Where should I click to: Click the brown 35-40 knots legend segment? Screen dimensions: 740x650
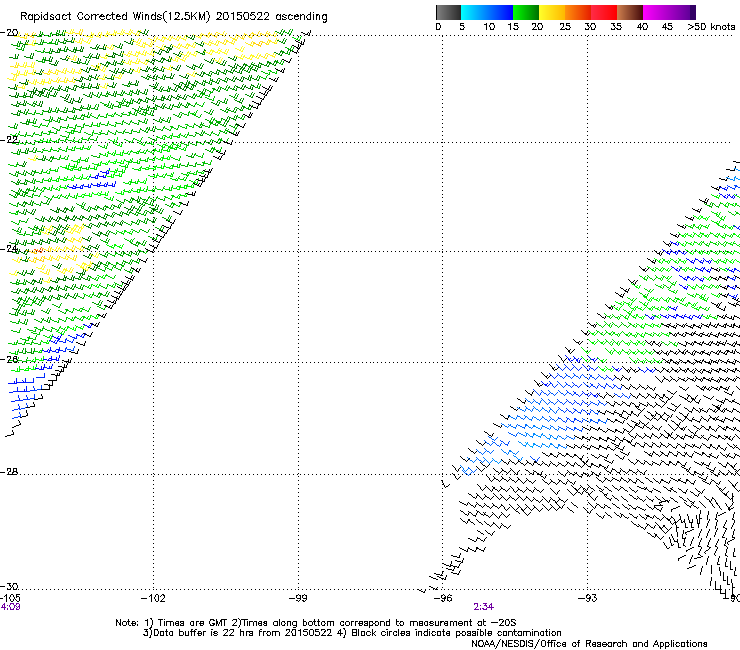click(x=630, y=12)
